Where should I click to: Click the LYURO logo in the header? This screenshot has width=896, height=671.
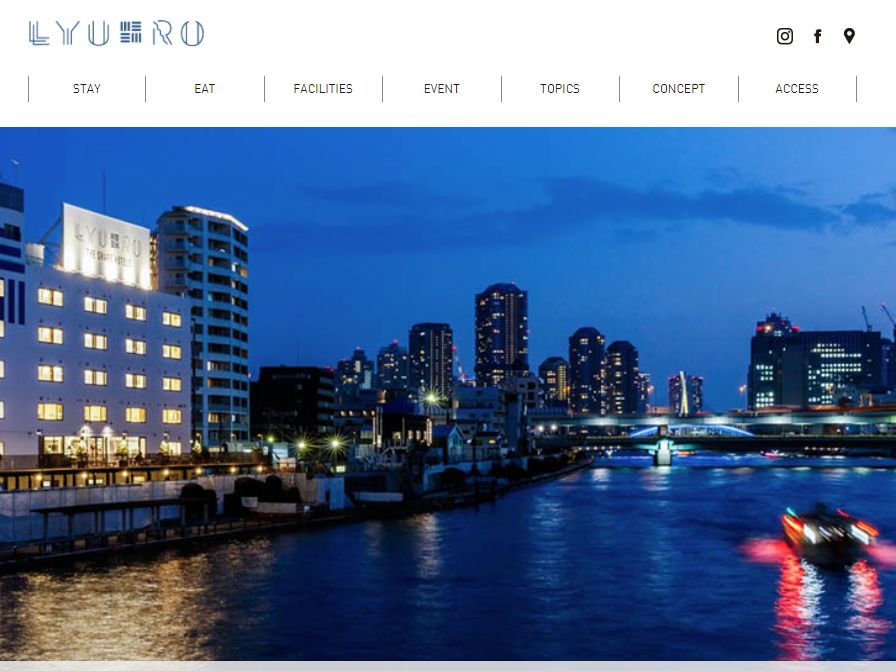[117, 33]
